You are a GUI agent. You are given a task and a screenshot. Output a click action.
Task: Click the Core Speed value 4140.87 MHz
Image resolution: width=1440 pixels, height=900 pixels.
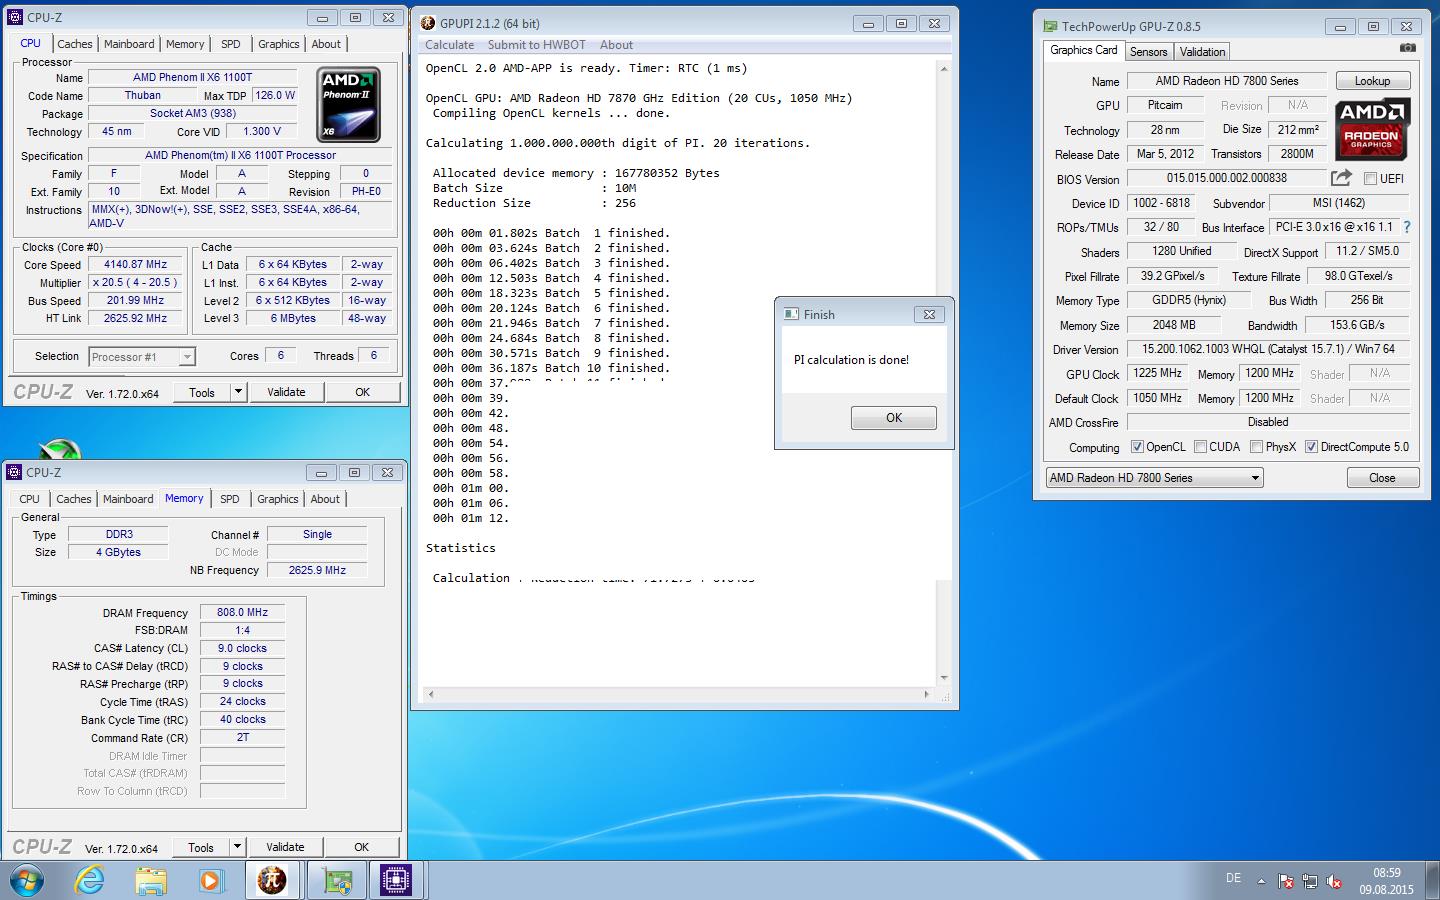tap(135, 265)
